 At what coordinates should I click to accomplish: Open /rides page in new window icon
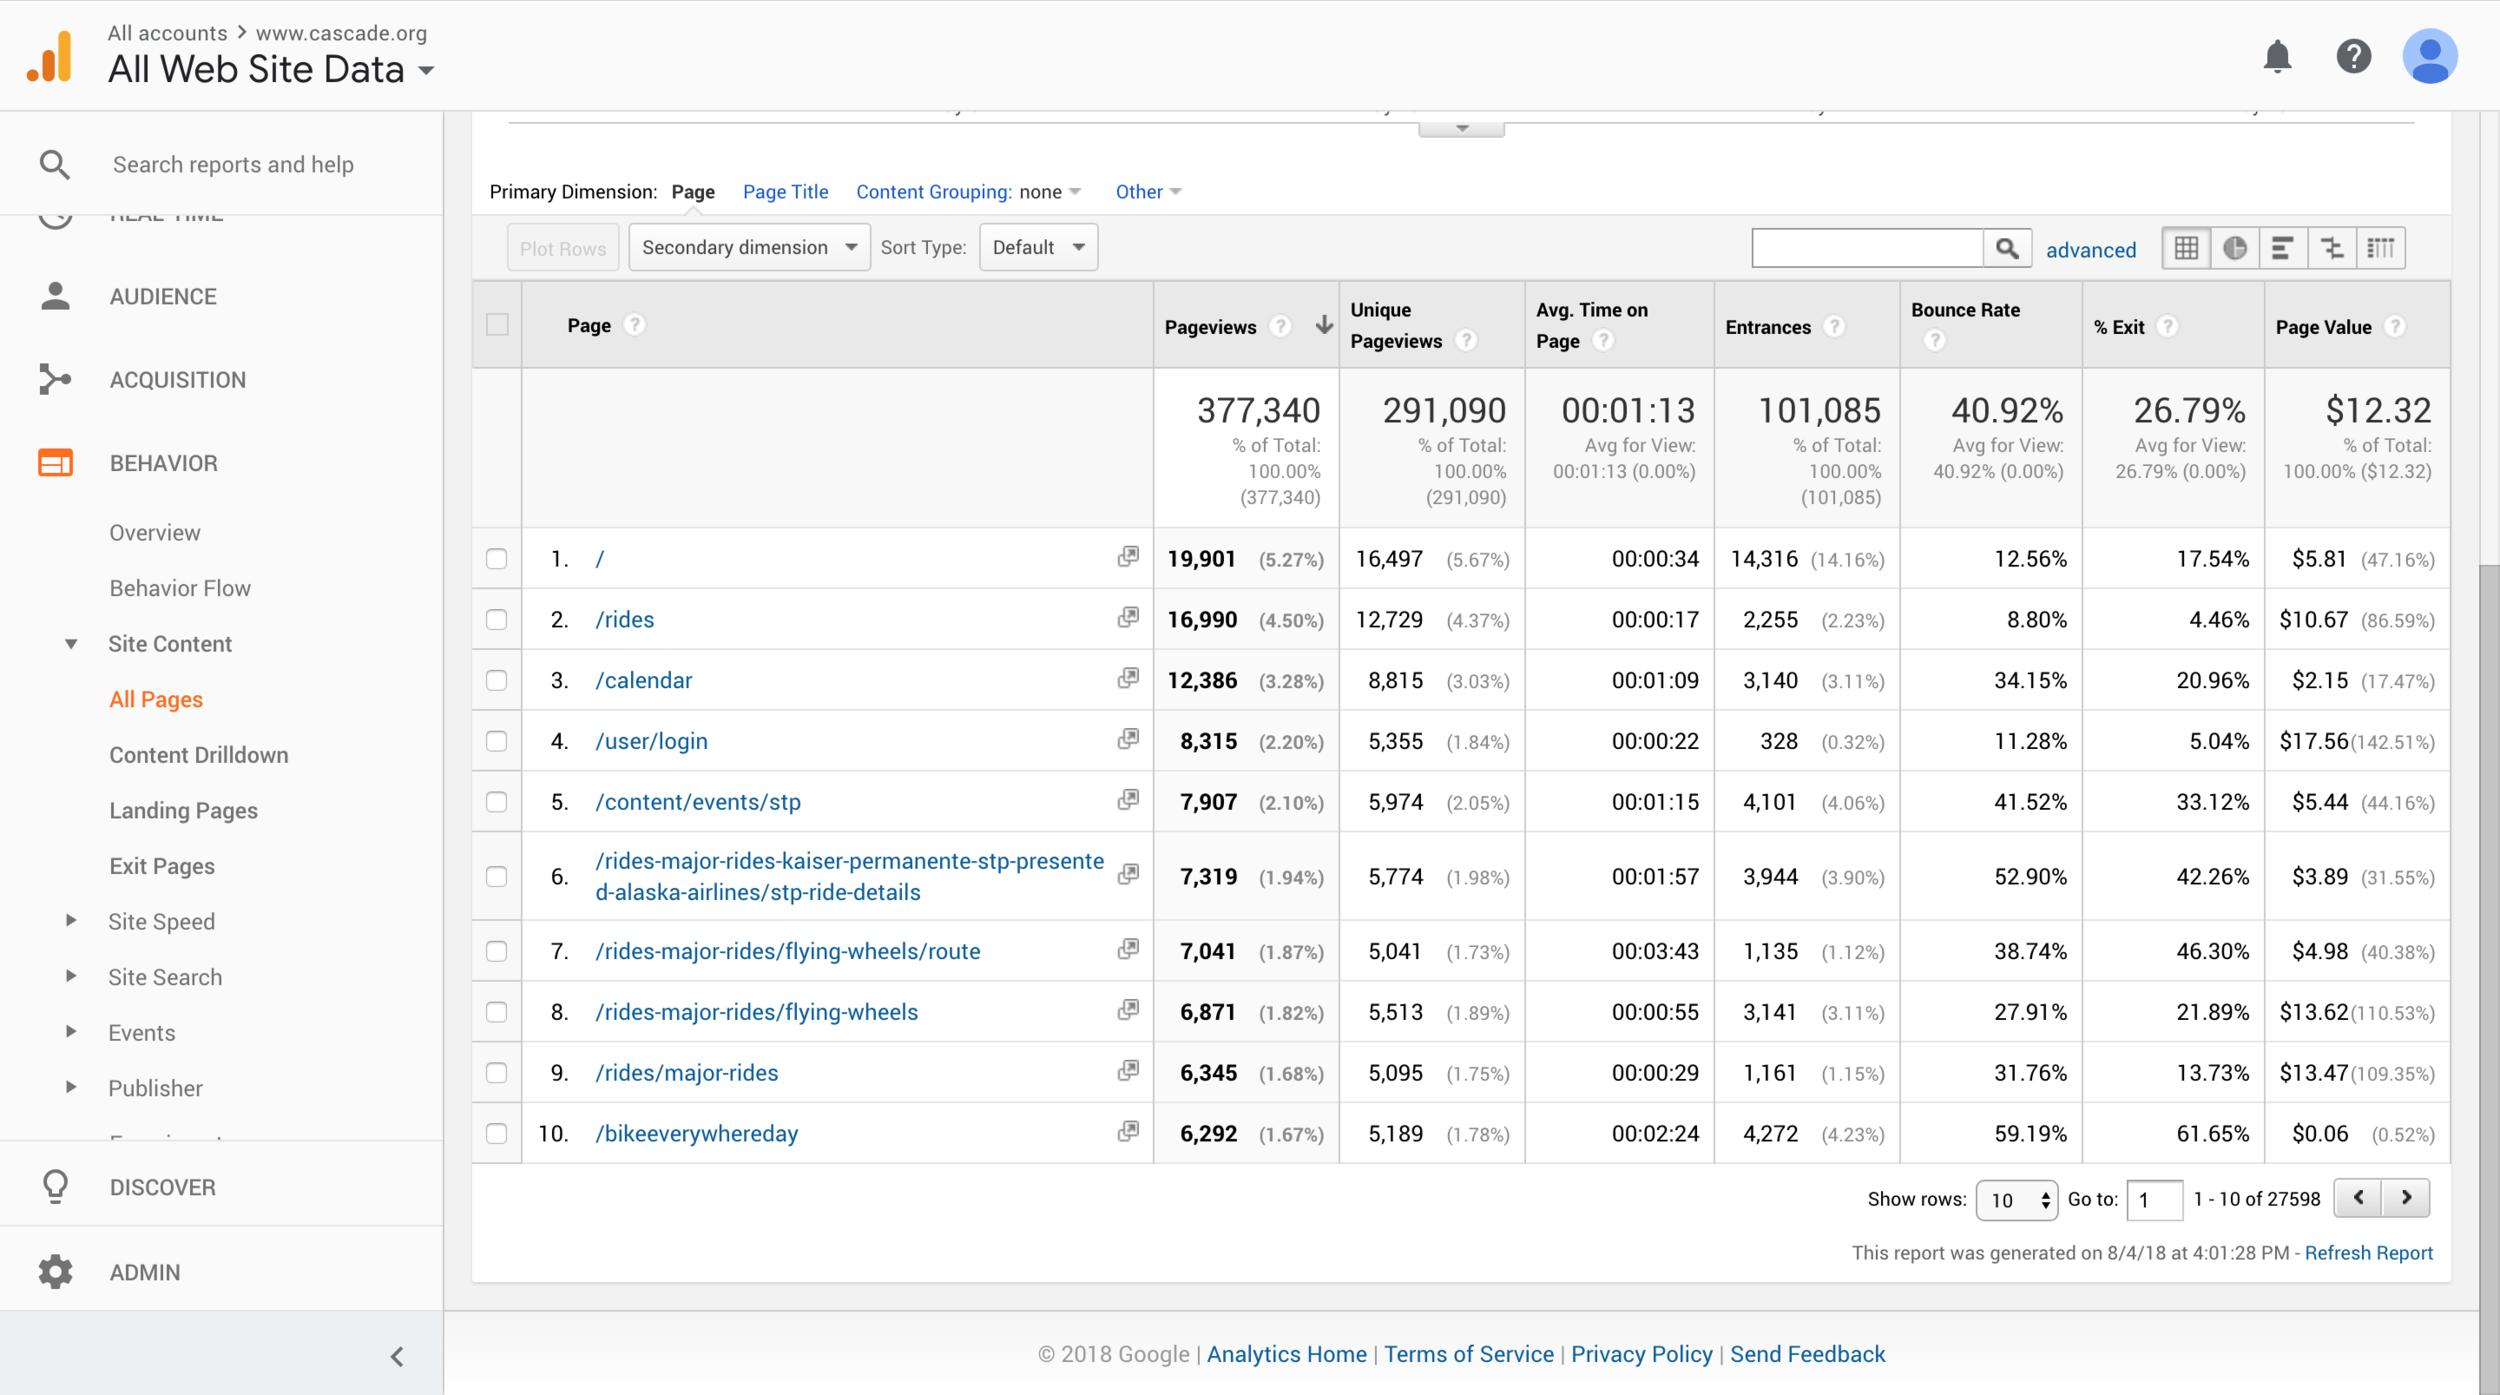pyautogui.click(x=1128, y=618)
